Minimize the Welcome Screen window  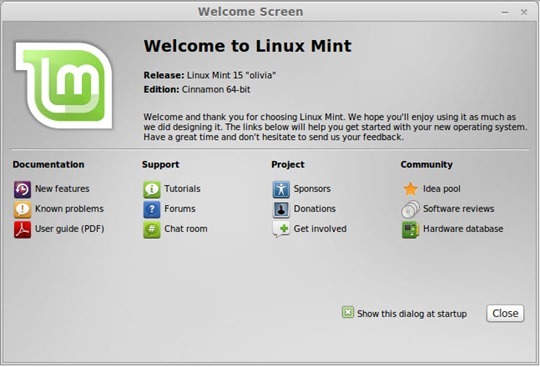tap(505, 12)
